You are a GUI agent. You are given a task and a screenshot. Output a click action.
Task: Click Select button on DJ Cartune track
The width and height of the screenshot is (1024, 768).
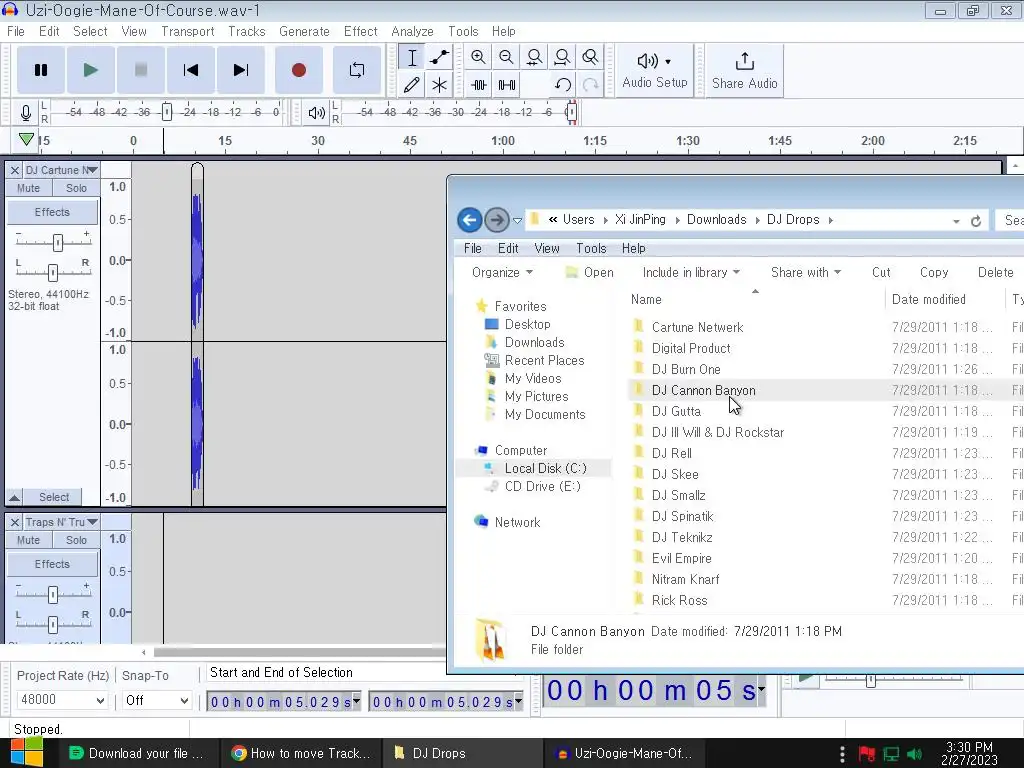(54, 497)
